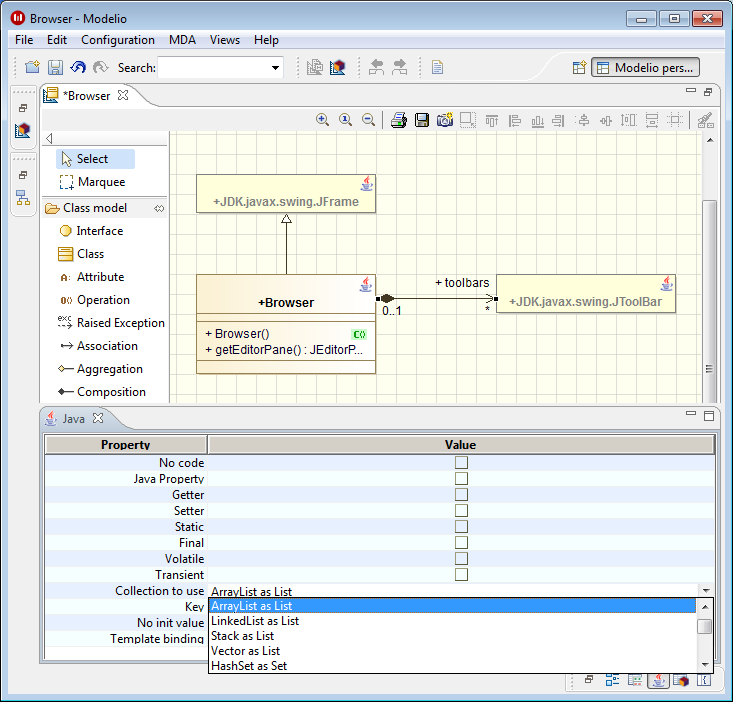This screenshot has width=733, height=702.
Task: Click the align bottom icon
Action: 537,121
